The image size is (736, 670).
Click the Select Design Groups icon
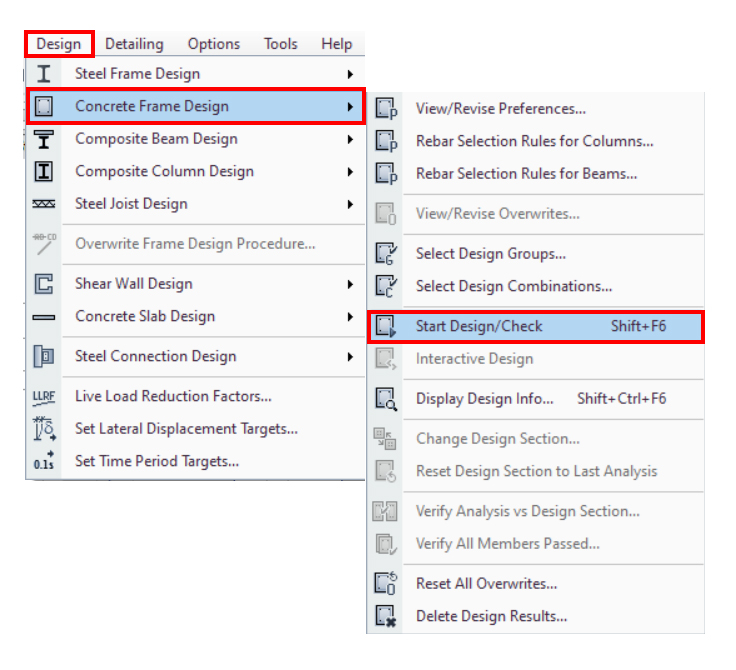(386, 254)
